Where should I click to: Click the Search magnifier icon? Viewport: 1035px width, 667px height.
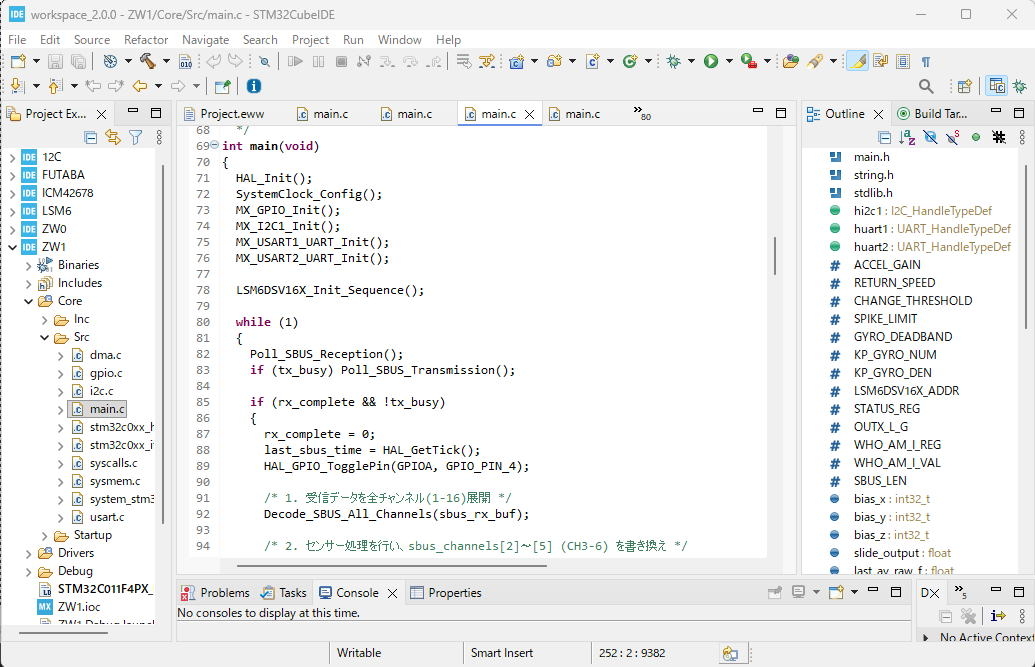pyautogui.click(x=926, y=86)
